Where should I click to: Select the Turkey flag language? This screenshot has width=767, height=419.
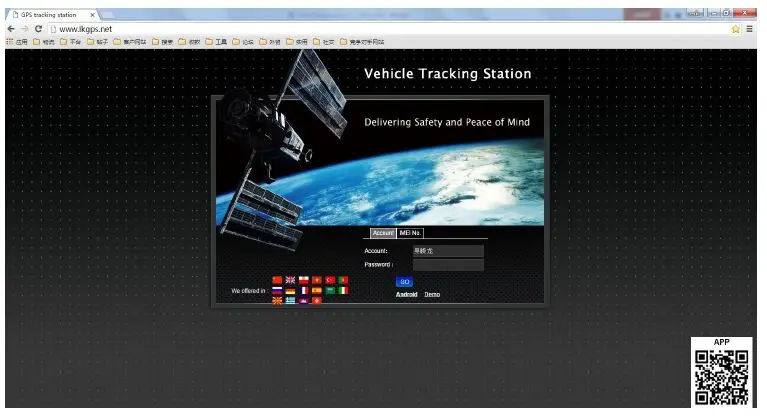(x=330, y=280)
